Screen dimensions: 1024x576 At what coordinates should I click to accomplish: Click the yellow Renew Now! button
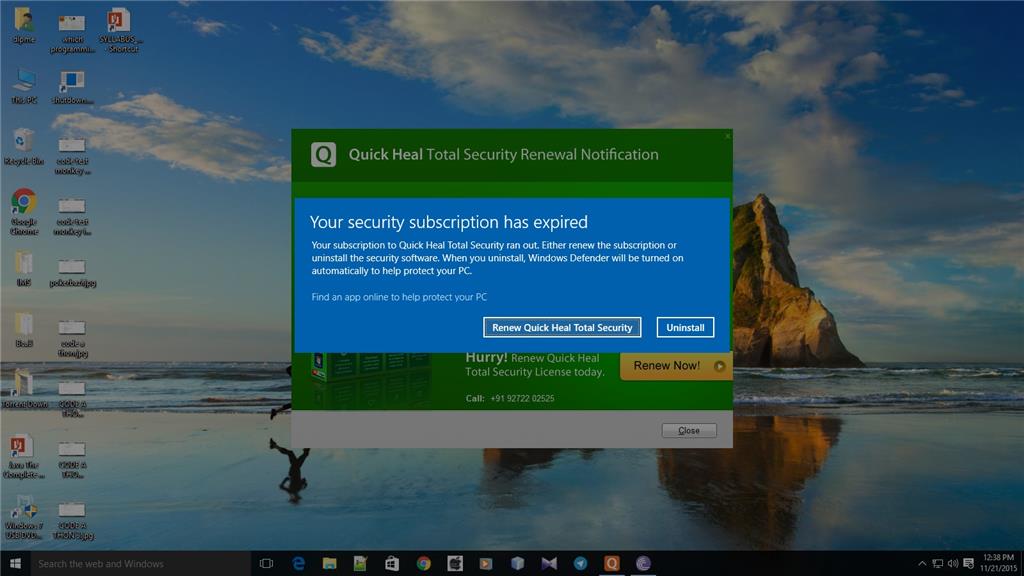[x=676, y=366]
